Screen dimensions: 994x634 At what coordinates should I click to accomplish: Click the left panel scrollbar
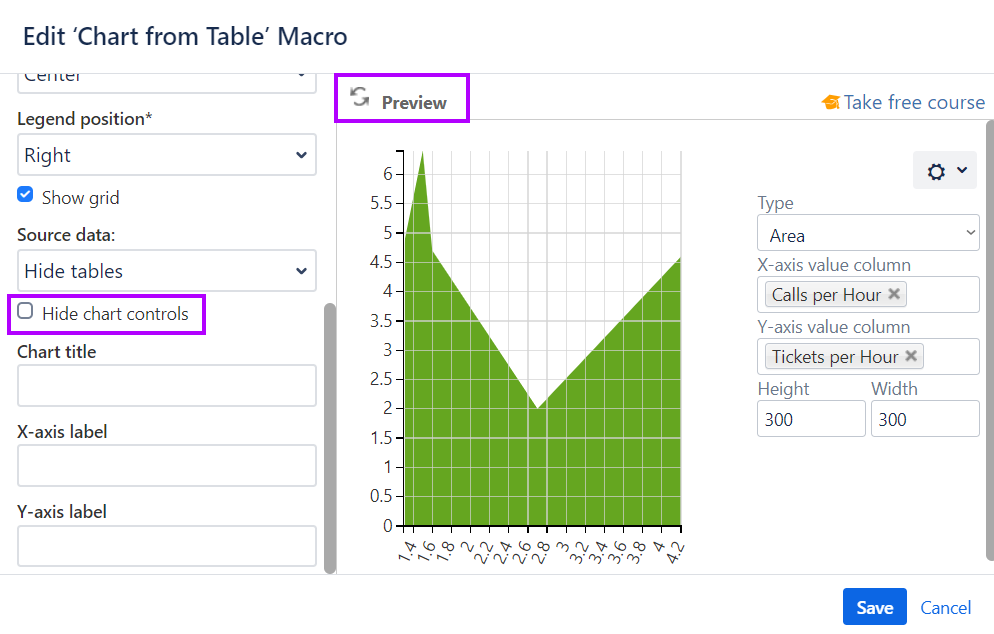[x=330, y=438]
